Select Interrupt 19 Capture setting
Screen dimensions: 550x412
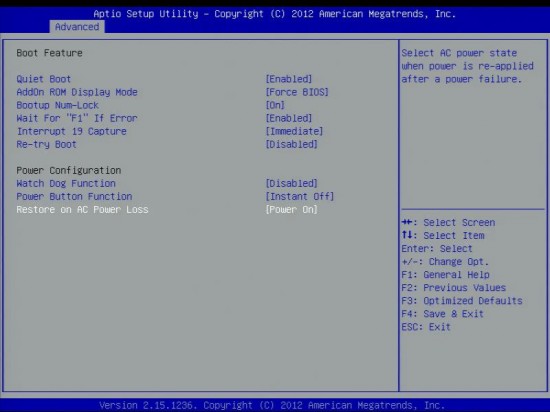point(72,131)
